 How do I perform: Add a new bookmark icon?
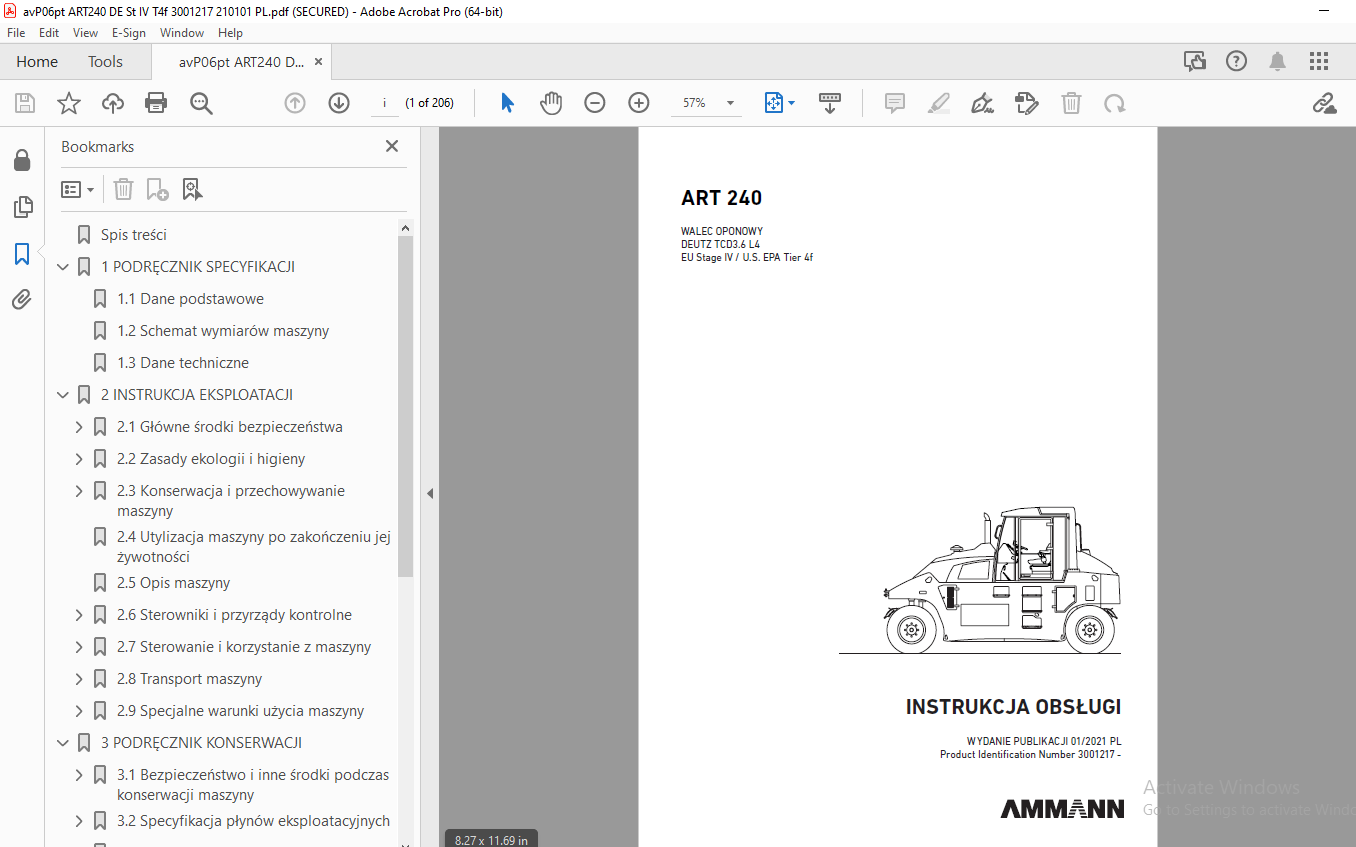(157, 189)
